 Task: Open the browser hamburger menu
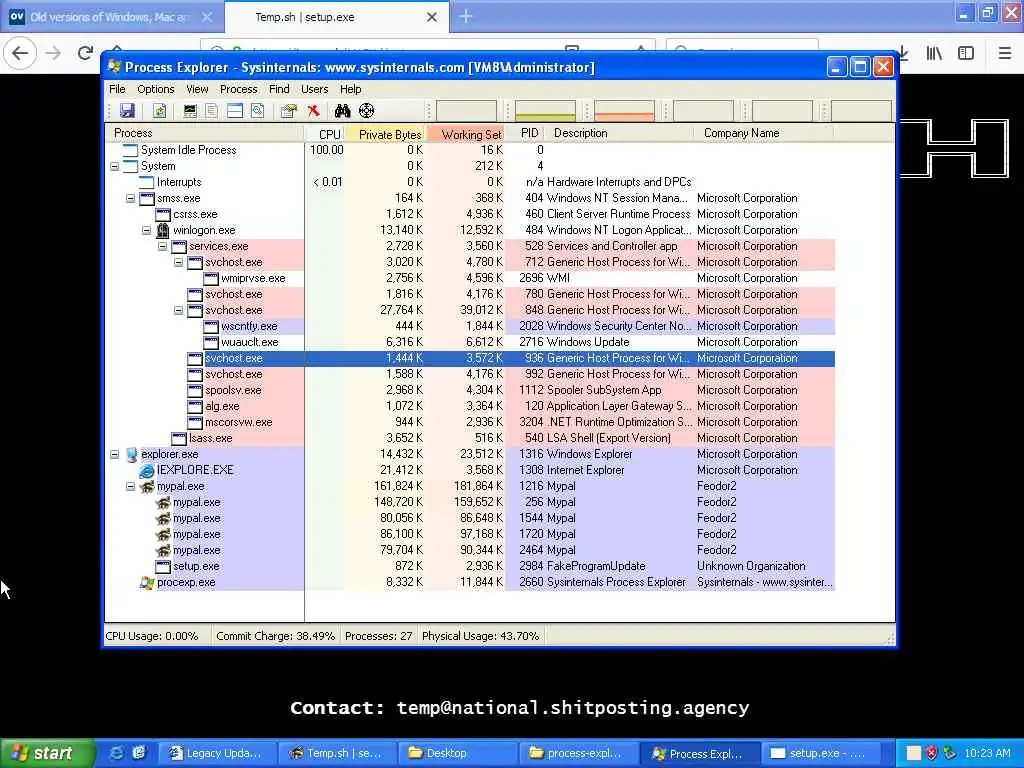click(x=1005, y=53)
